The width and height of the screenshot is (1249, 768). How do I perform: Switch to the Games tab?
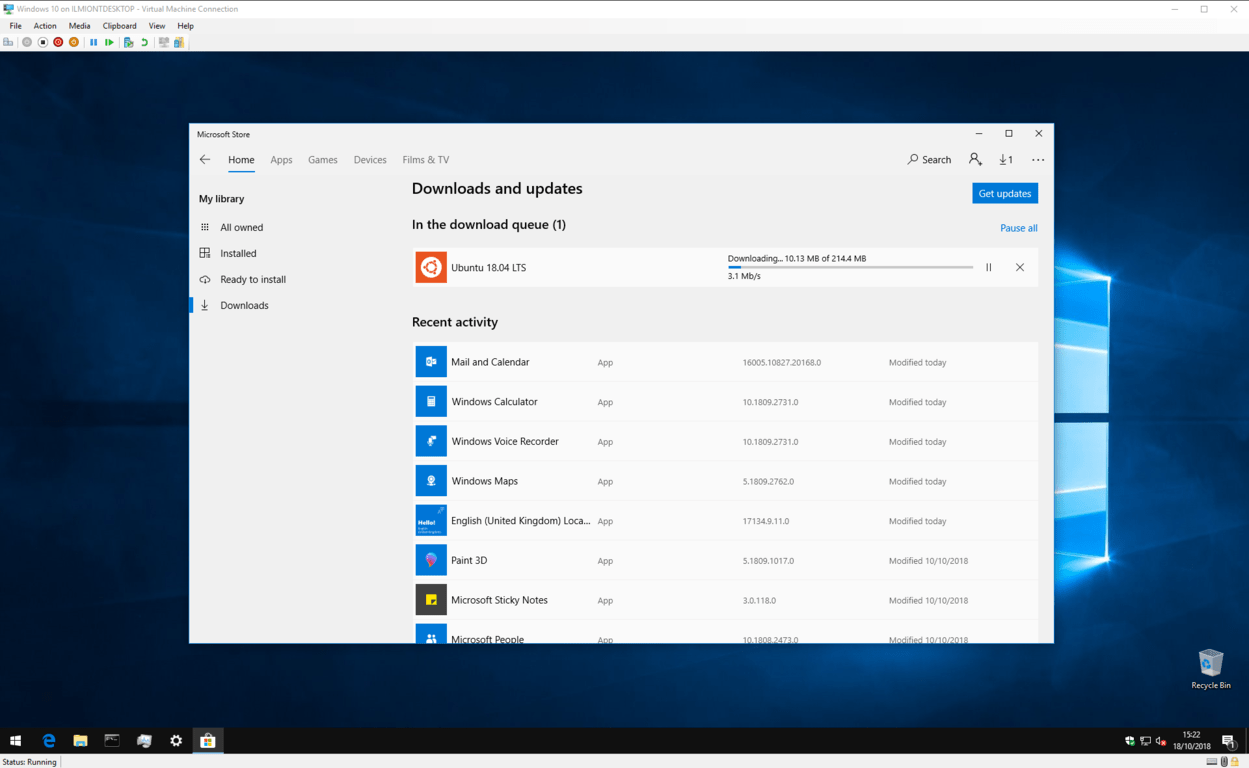click(323, 160)
